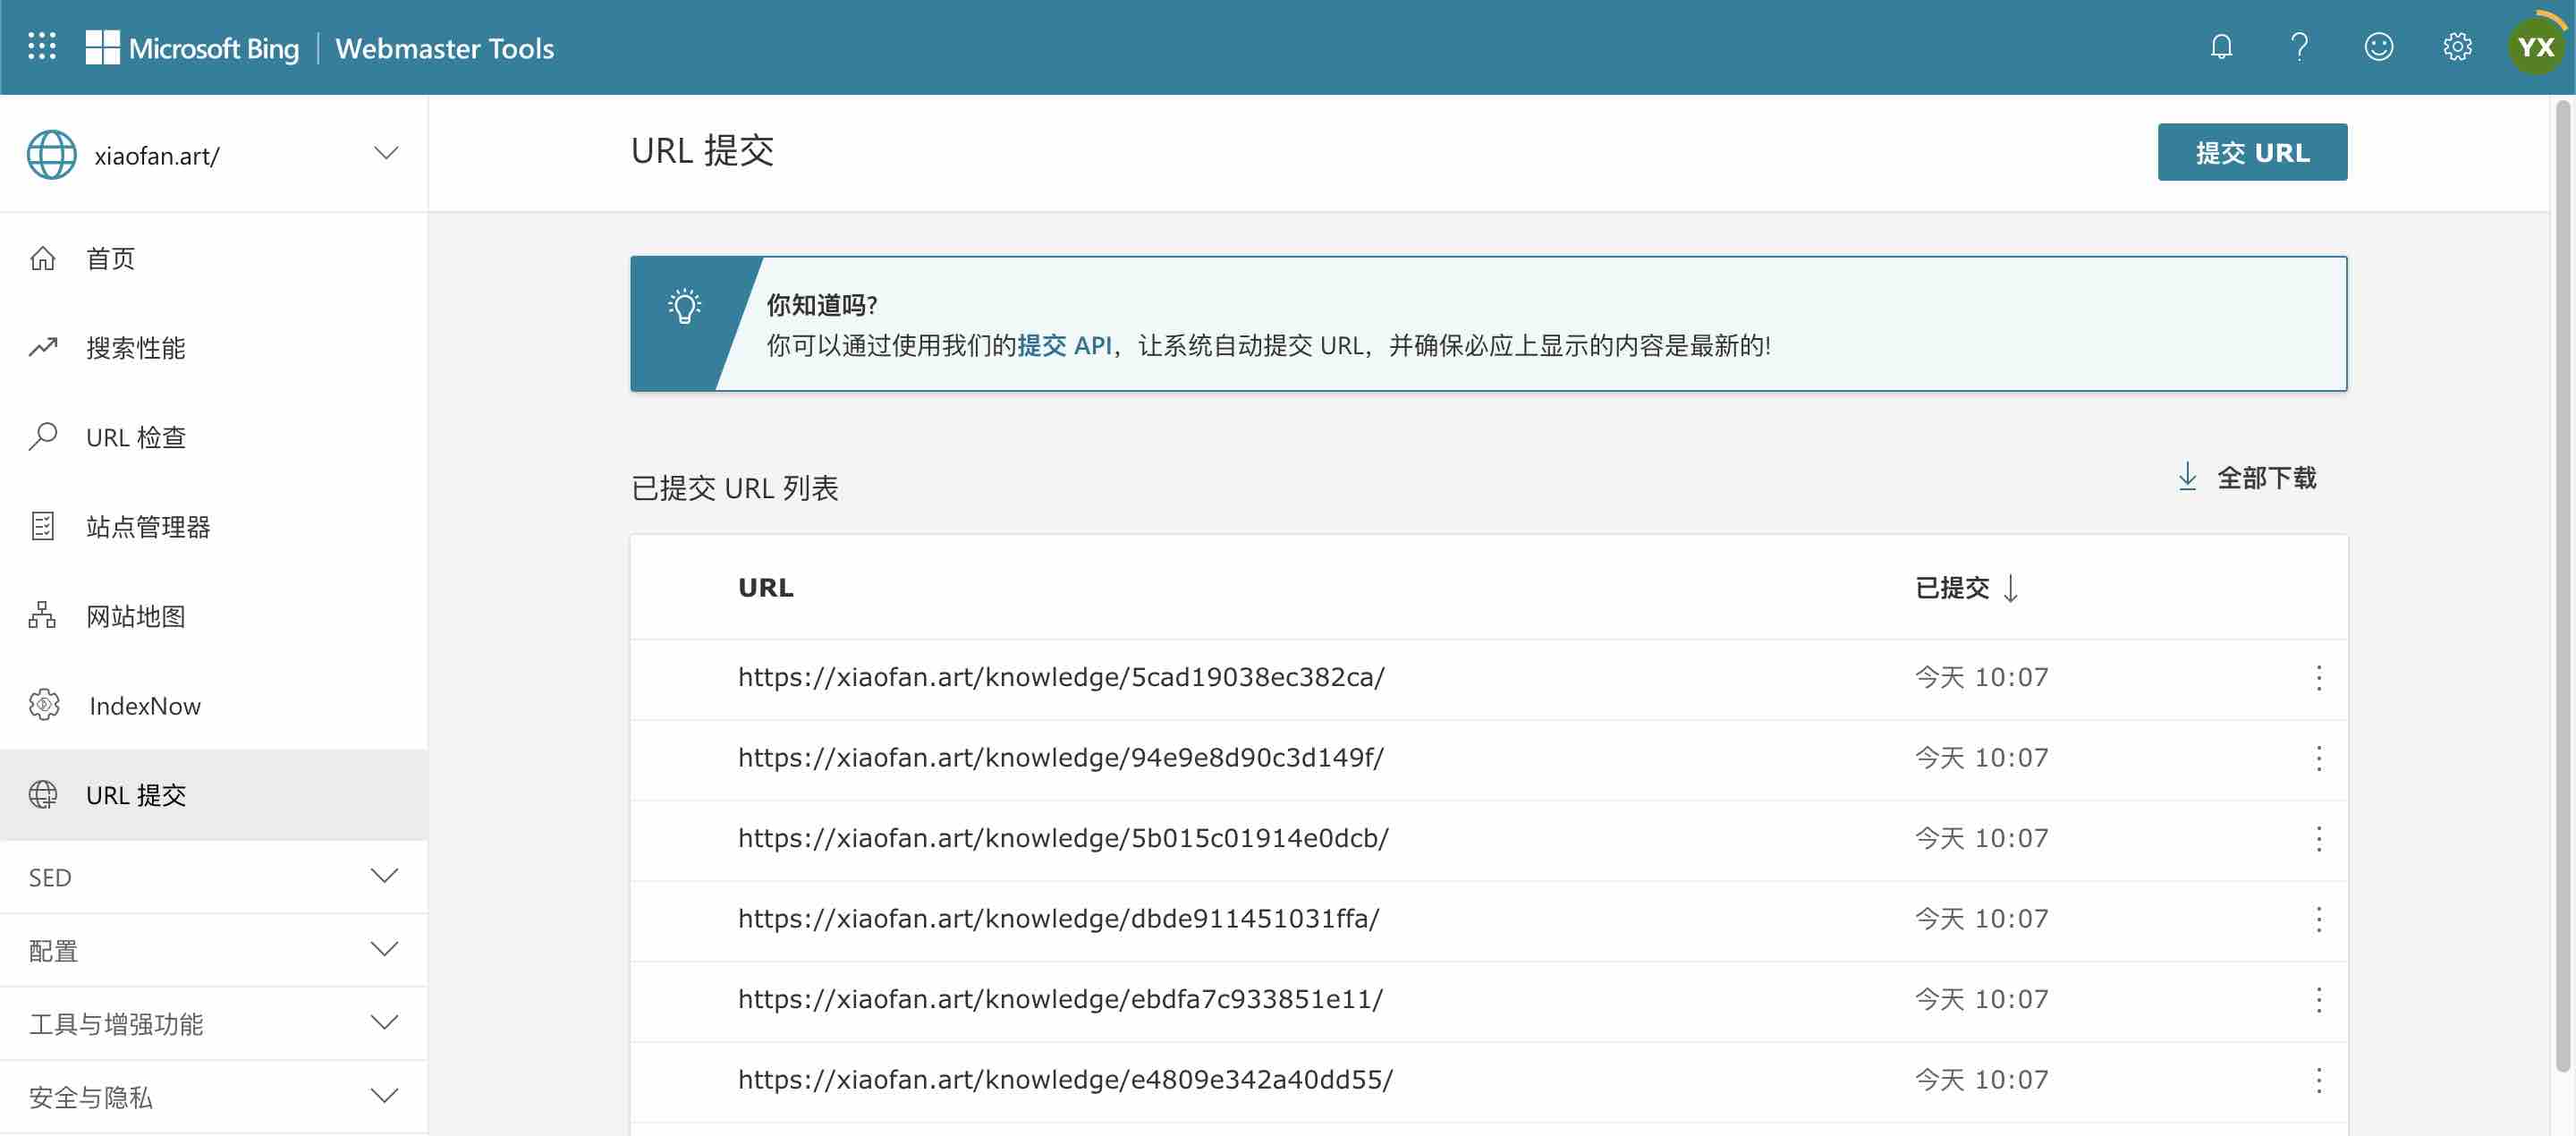The width and height of the screenshot is (2576, 1136).
Task: Open more options for dbde911451031ffa URL
Action: pyautogui.click(x=2318, y=919)
